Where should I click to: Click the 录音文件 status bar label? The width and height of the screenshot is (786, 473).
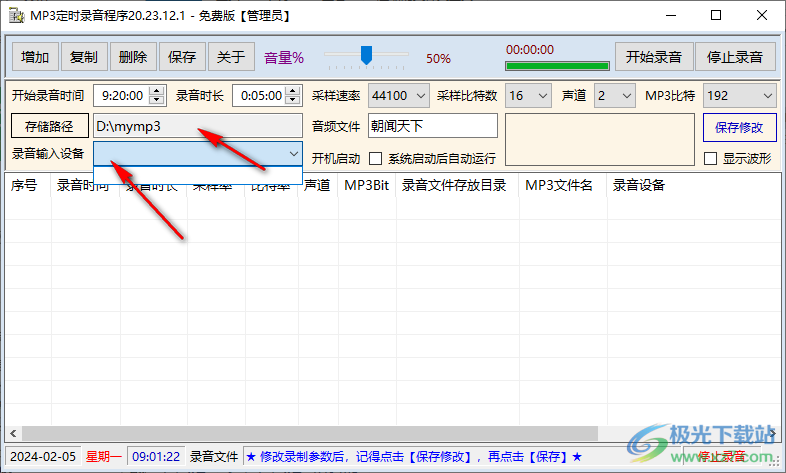click(214, 456)
